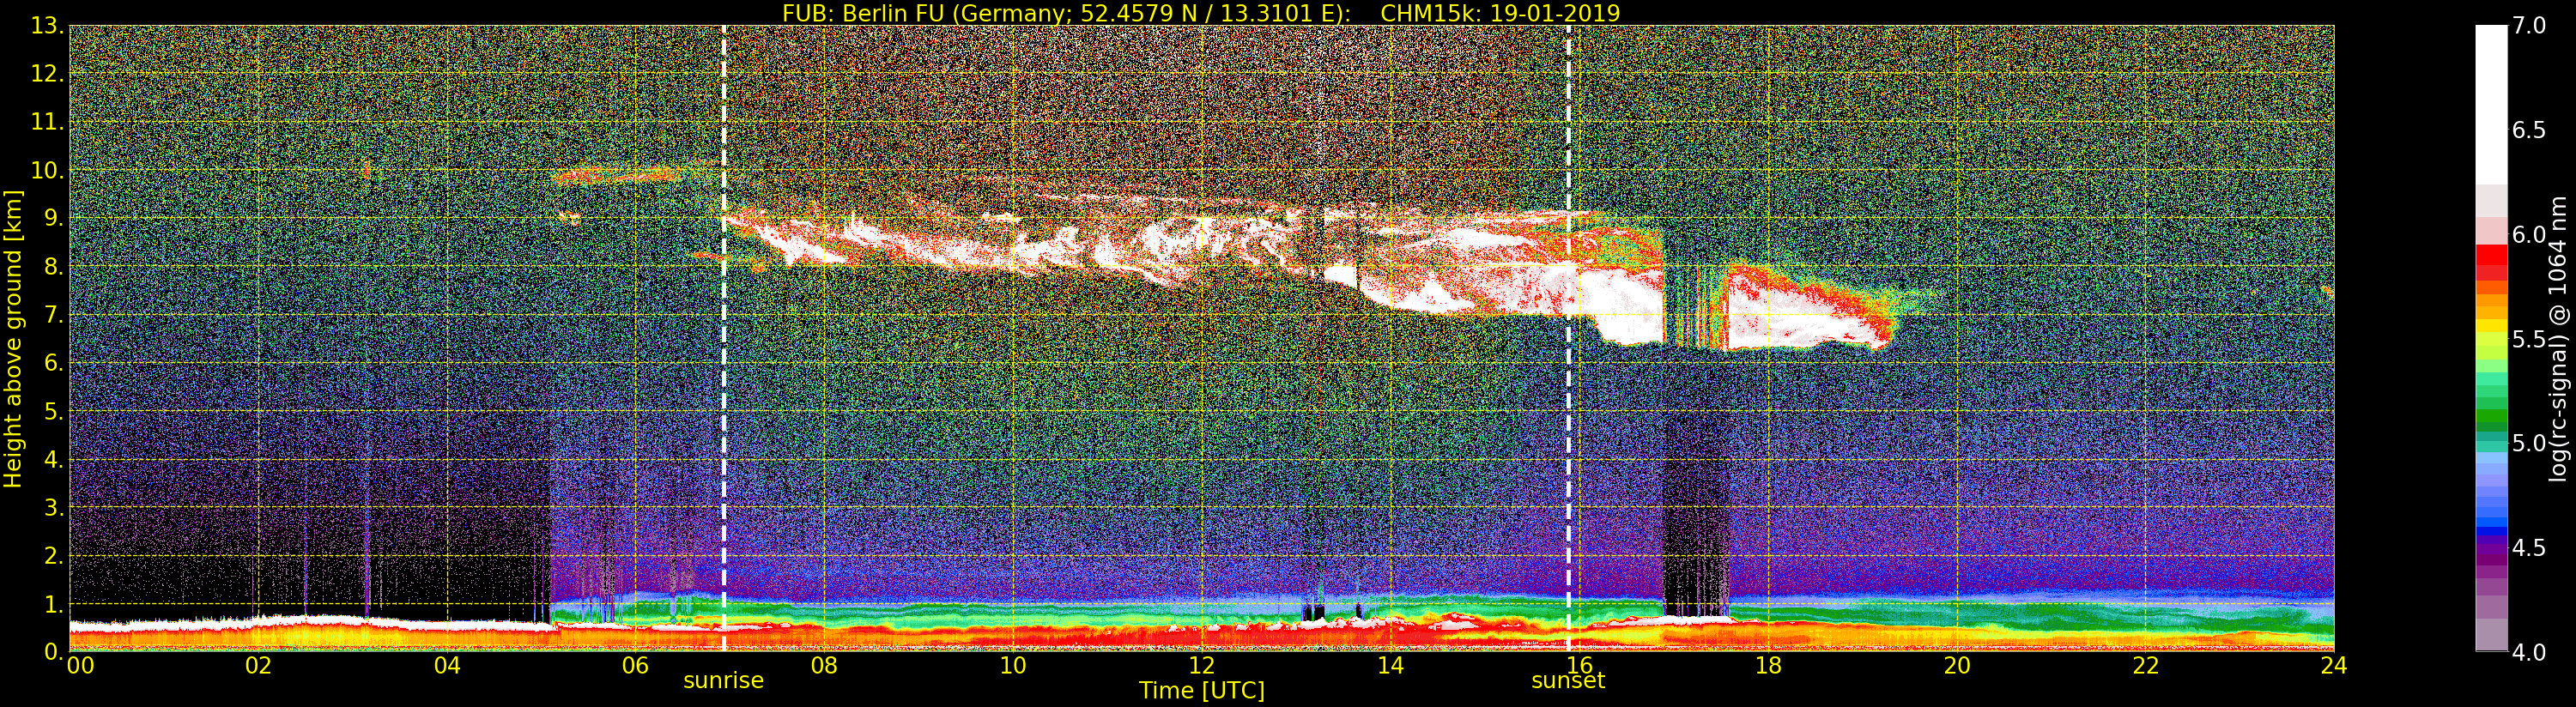The image size is (2576, 707).
Task: Click time-axis tick label "24"
Action: [2334, 665]
